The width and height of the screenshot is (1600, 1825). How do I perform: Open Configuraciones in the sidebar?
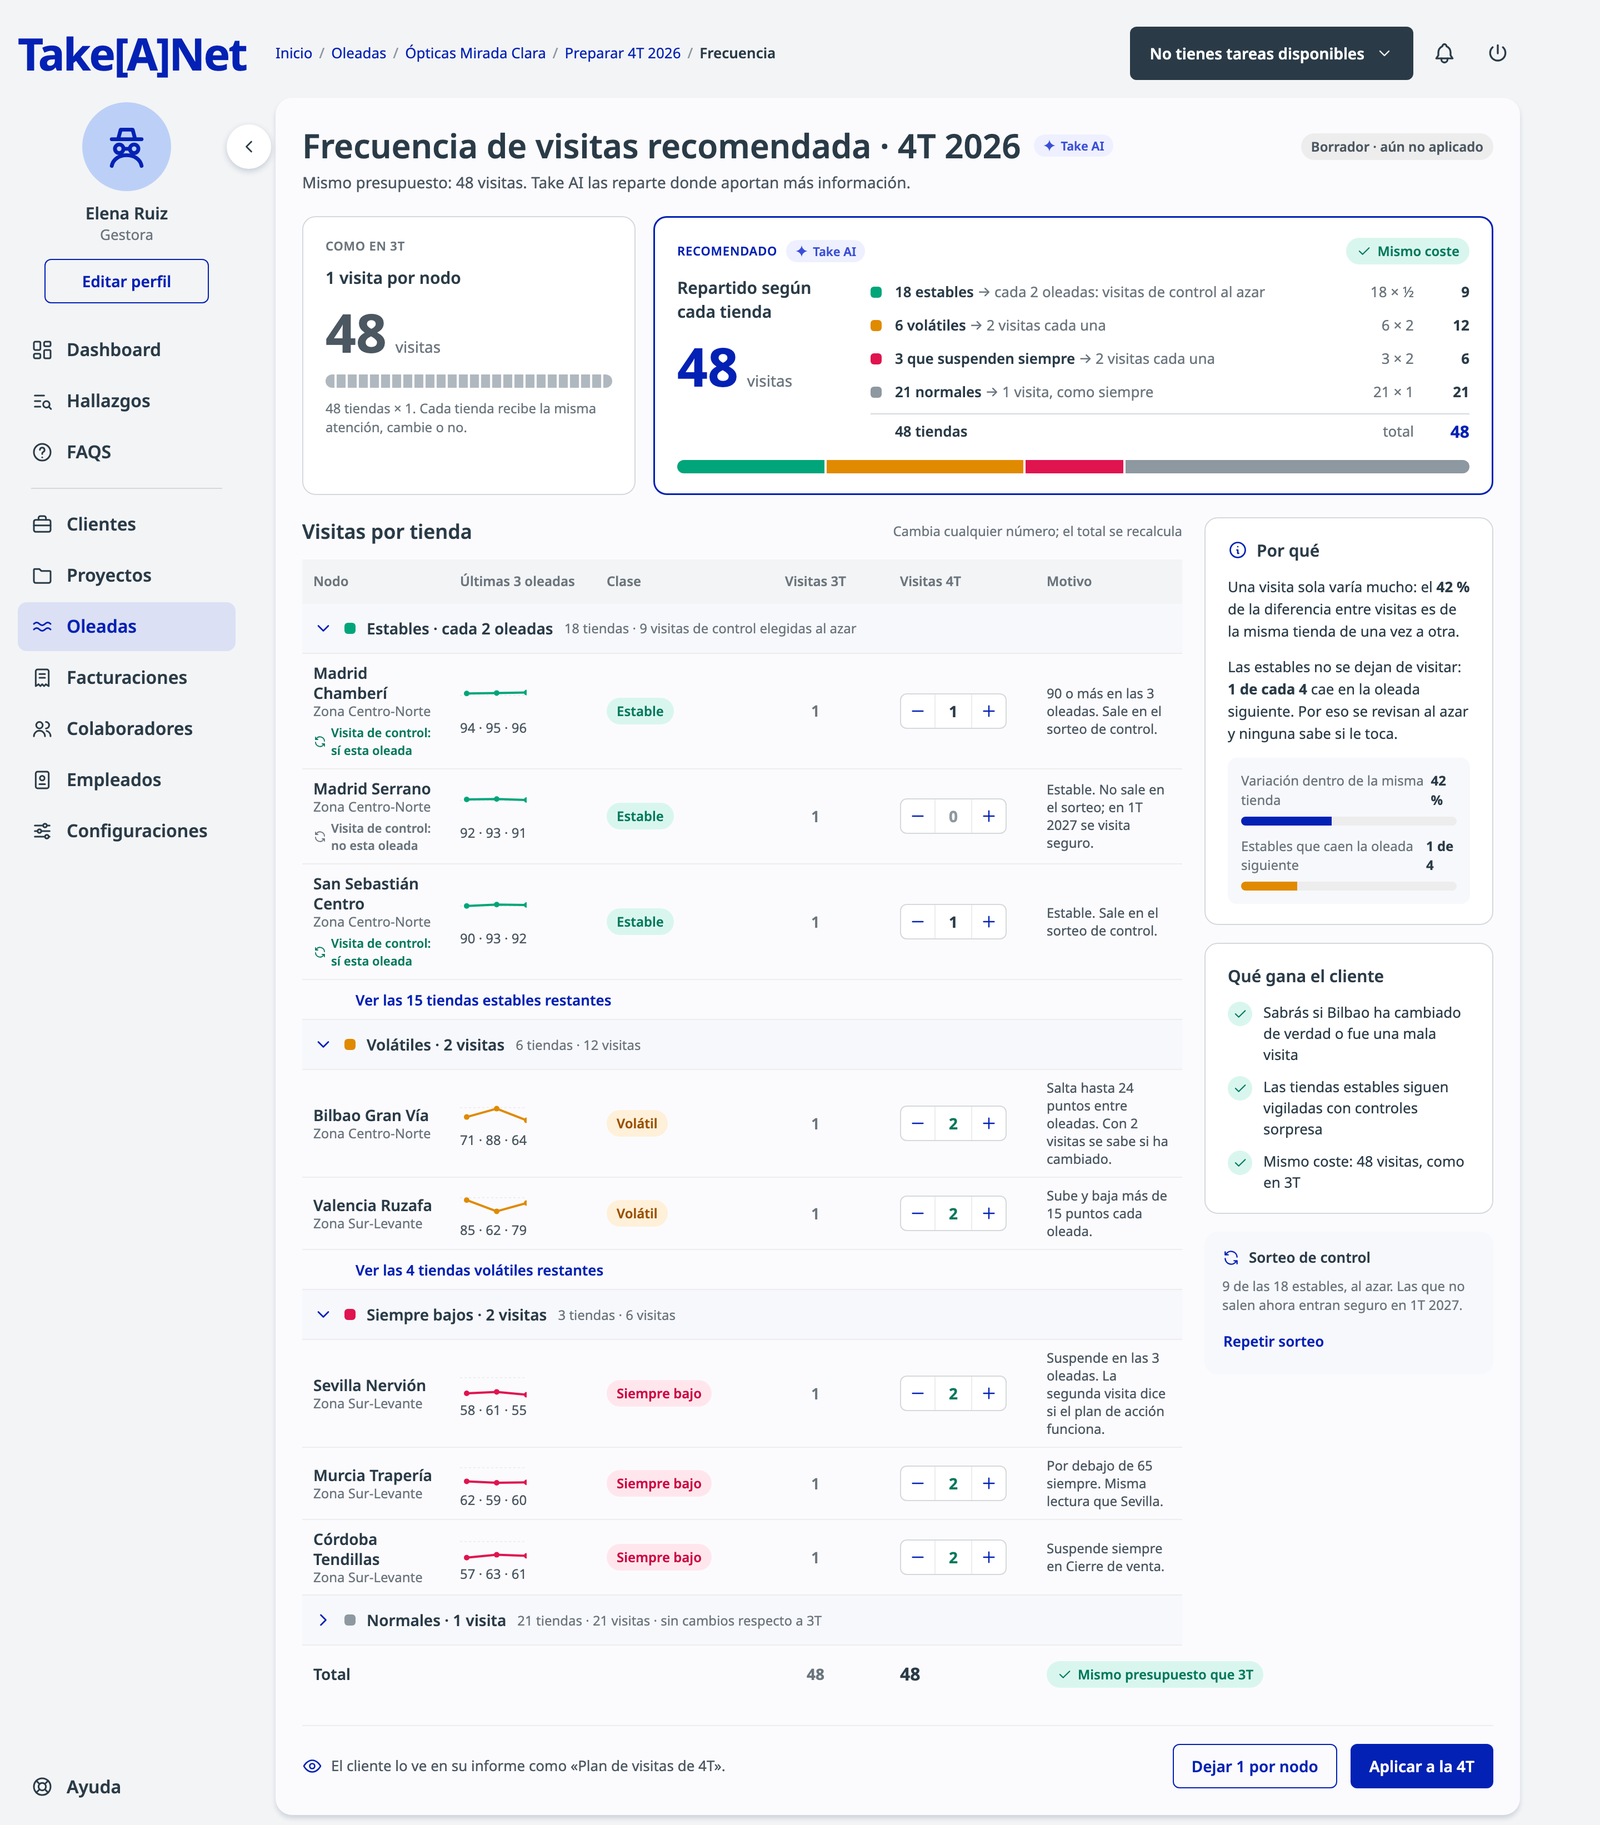click(126, 831)
